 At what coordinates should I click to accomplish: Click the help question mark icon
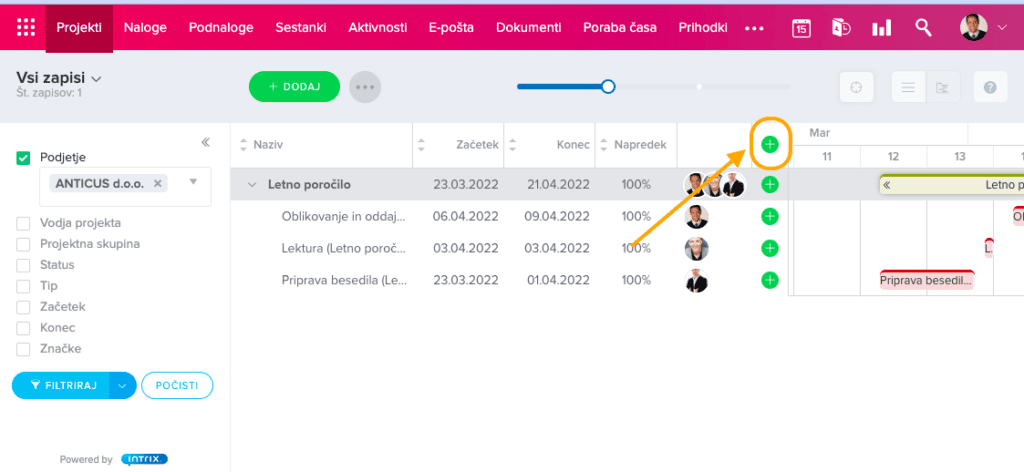click(x=990, y=88)
